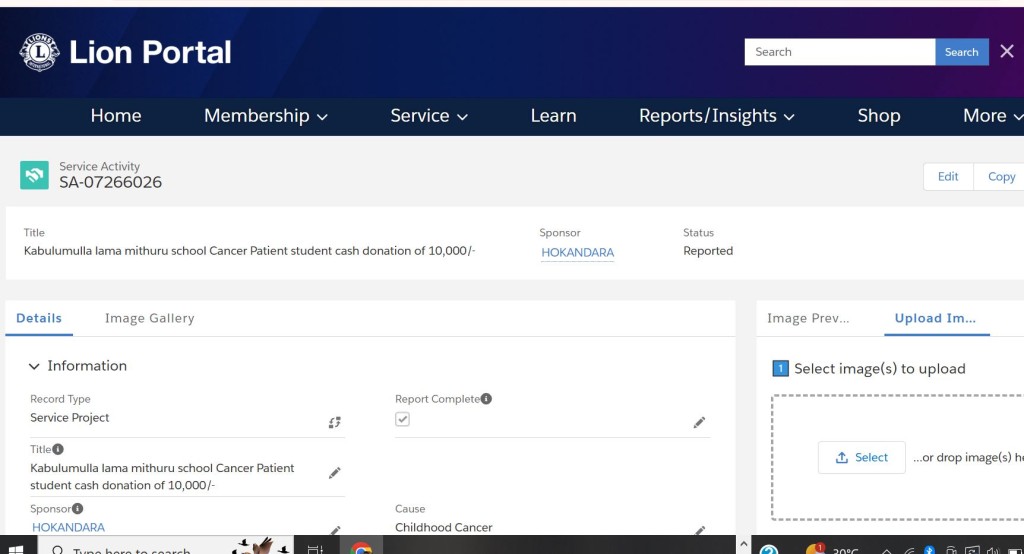
Task: Collapse the Information section
Action: [x=34, y=367]
